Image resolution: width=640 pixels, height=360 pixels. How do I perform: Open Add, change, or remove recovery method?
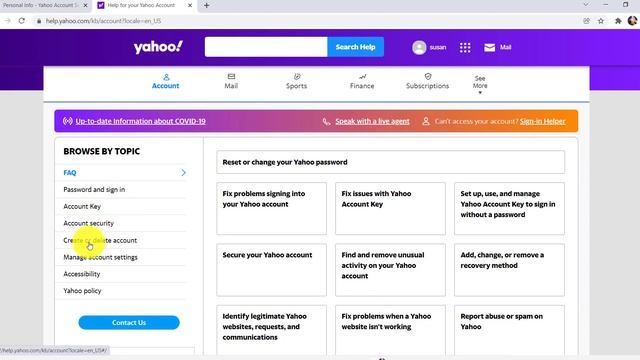pos(509,270)
